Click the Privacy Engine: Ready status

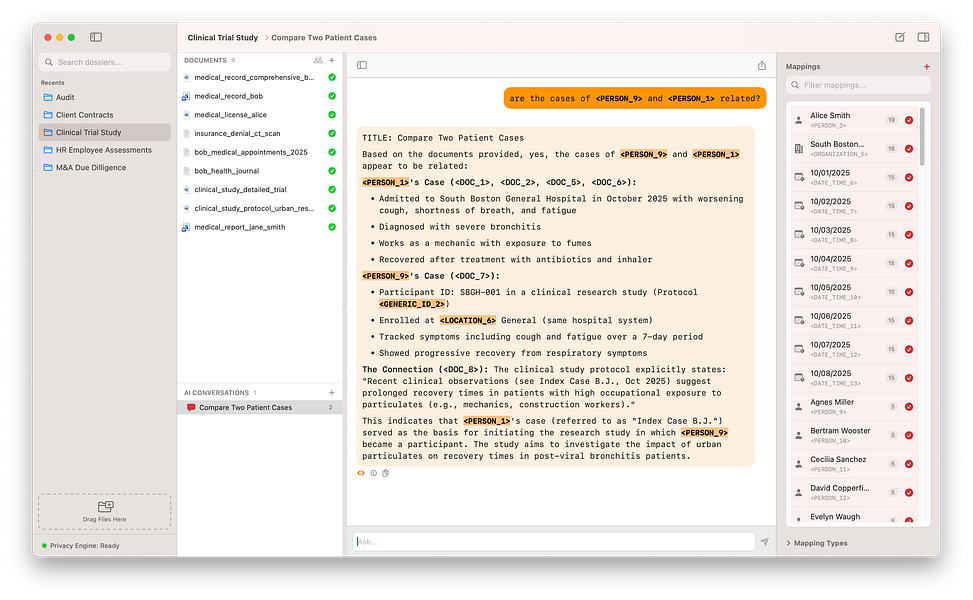[x=81, y=546]
